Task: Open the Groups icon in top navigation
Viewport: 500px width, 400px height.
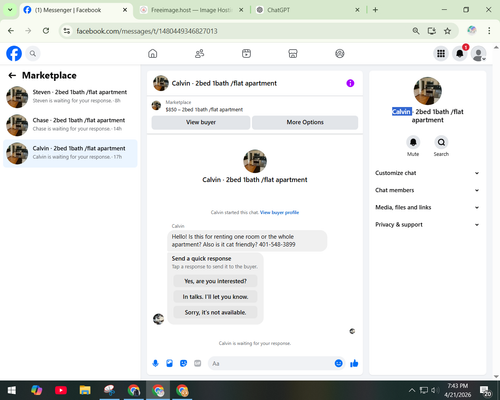Action: click(x=340, y=53)
